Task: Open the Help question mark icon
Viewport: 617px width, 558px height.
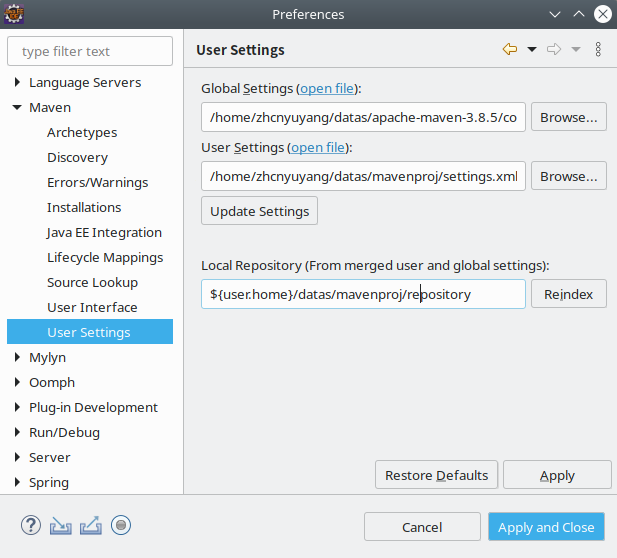Action: coord(31,525)
